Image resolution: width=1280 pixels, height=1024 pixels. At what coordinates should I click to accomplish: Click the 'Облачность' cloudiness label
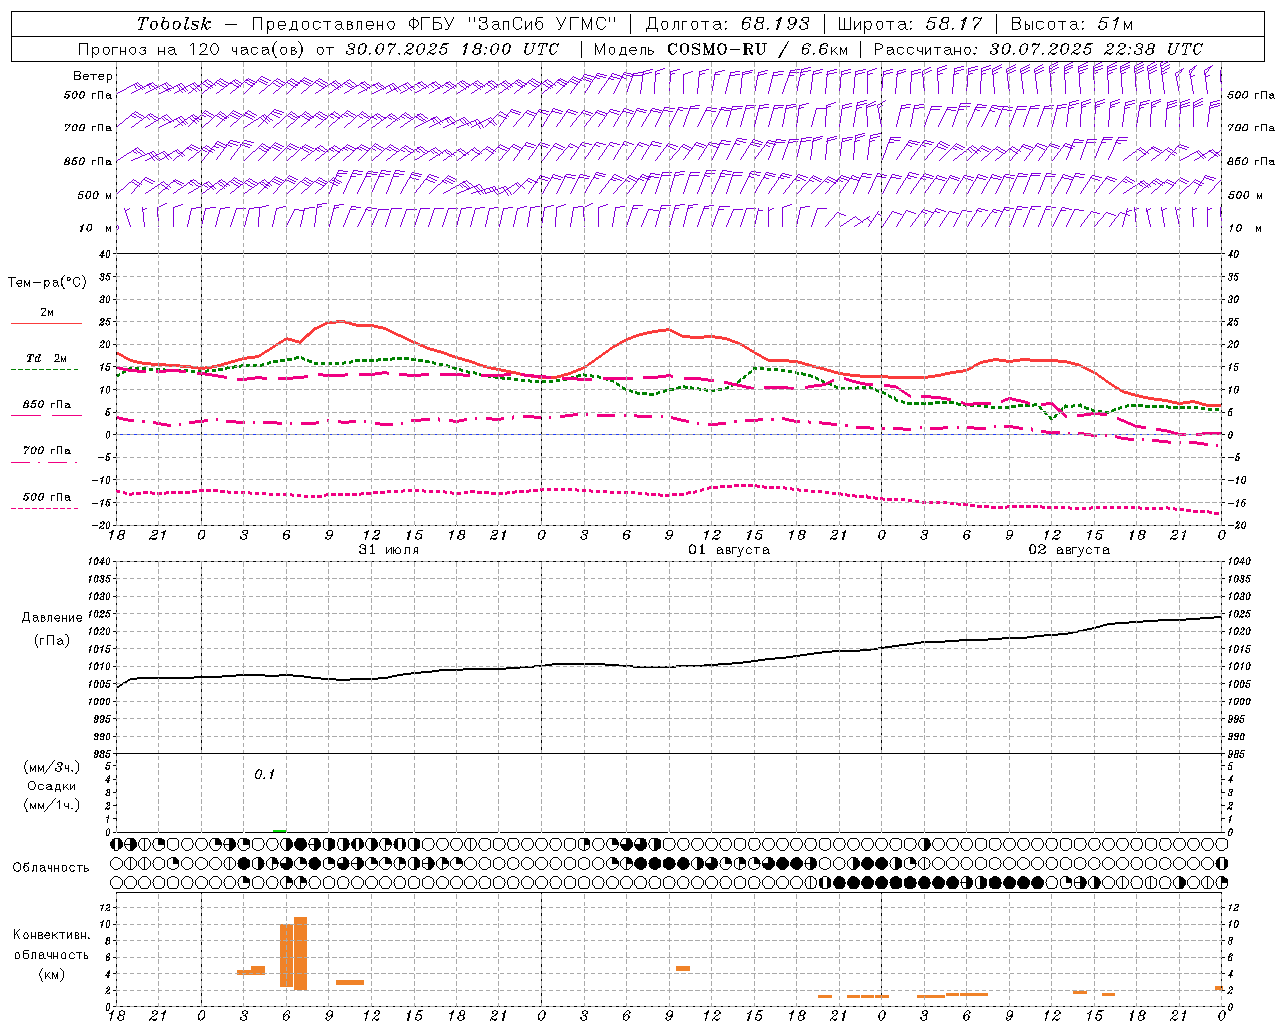(x=51, y=867)
